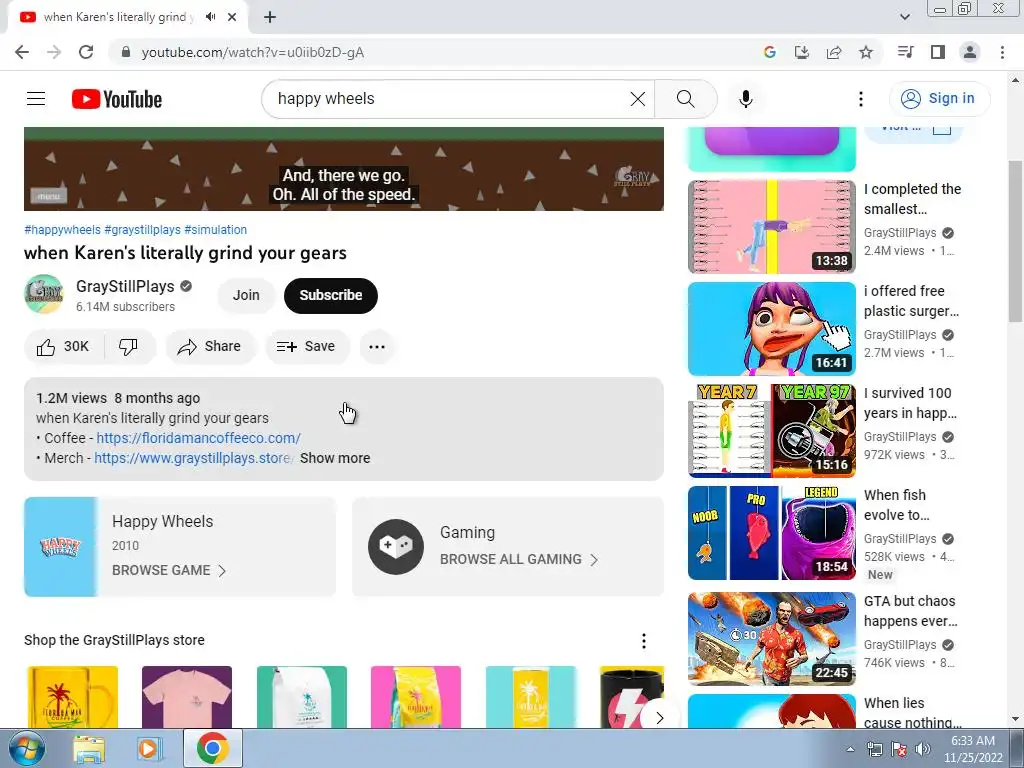The height and width of the screenshot is (768, 1024).
Task: Open the pink t-shirt merch item
Action: (x=187, y=697)
